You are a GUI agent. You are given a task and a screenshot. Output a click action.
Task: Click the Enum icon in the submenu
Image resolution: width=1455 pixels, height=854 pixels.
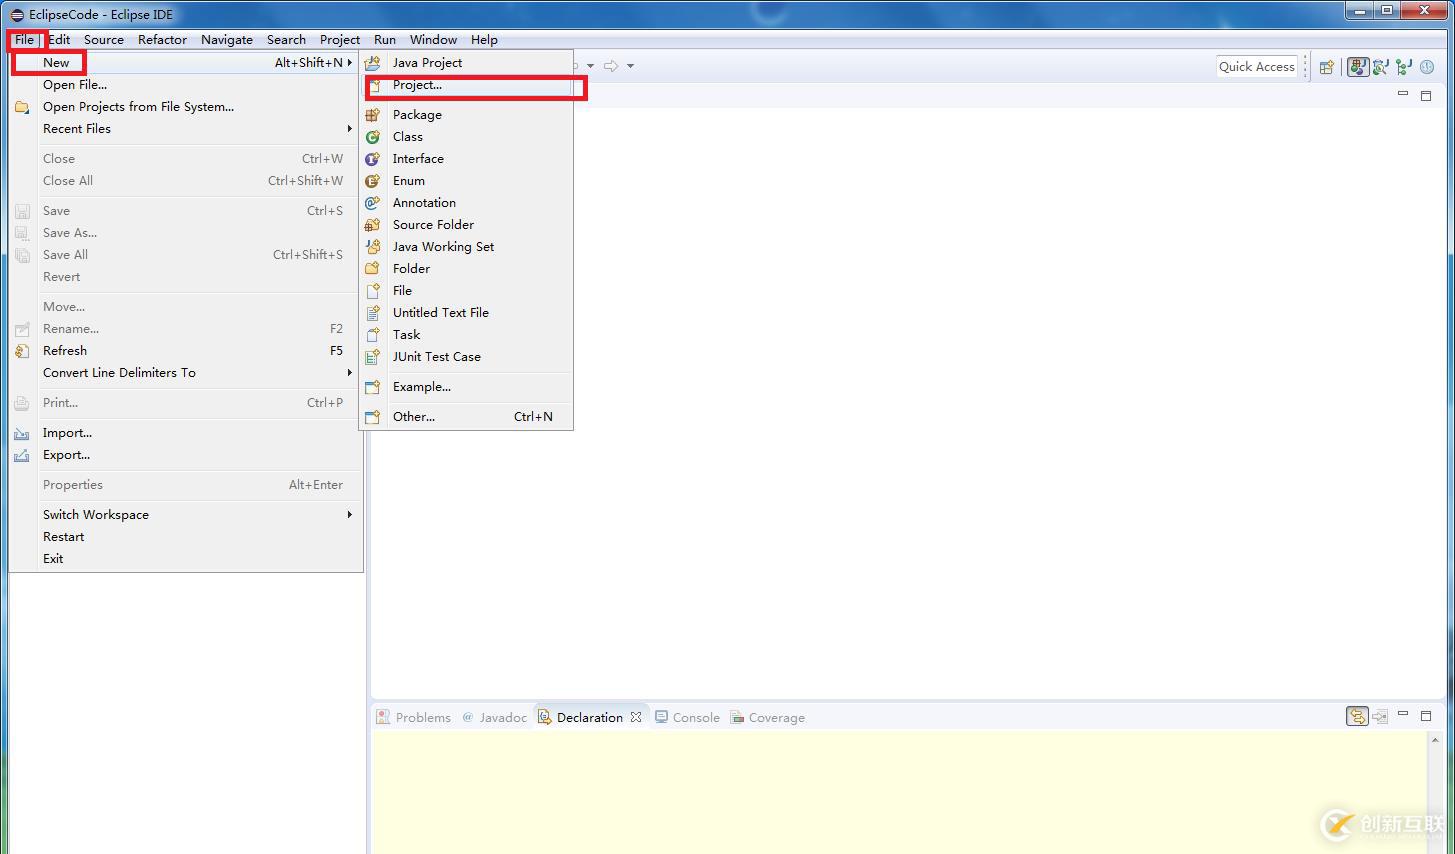coord(373,181)
